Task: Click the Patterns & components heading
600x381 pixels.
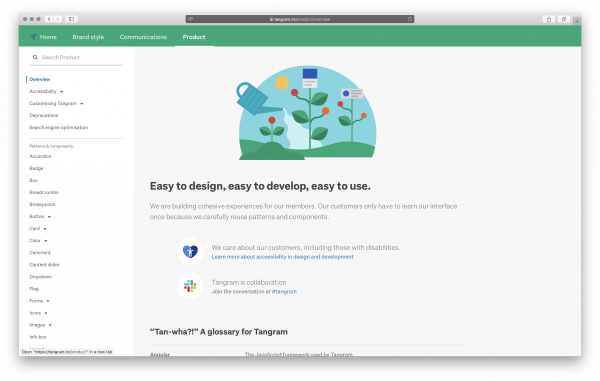Action: click(51, 146)
